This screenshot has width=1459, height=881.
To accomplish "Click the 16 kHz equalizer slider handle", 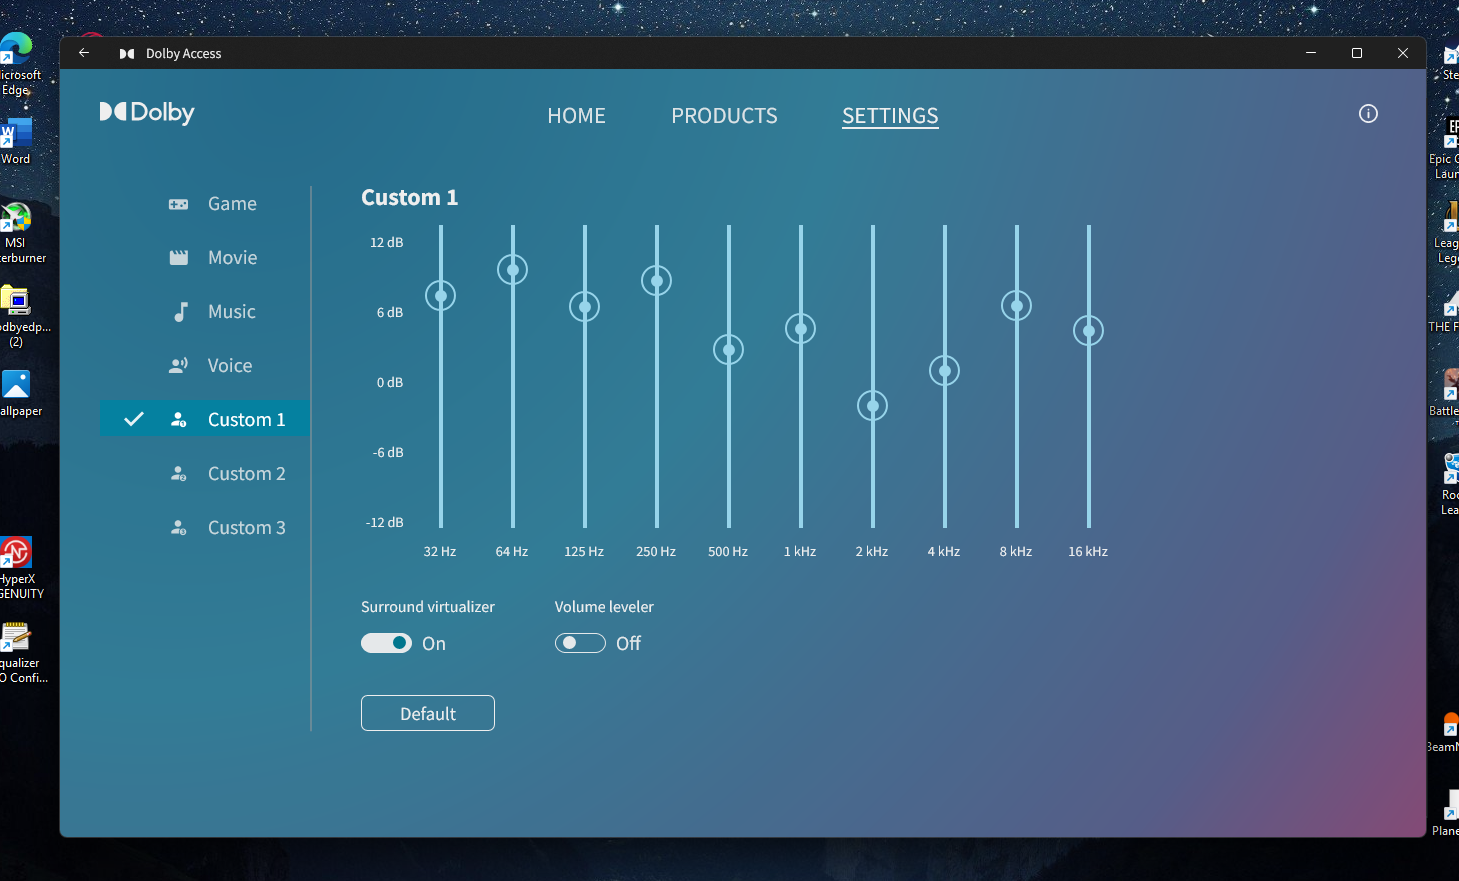I will 1089,330.
